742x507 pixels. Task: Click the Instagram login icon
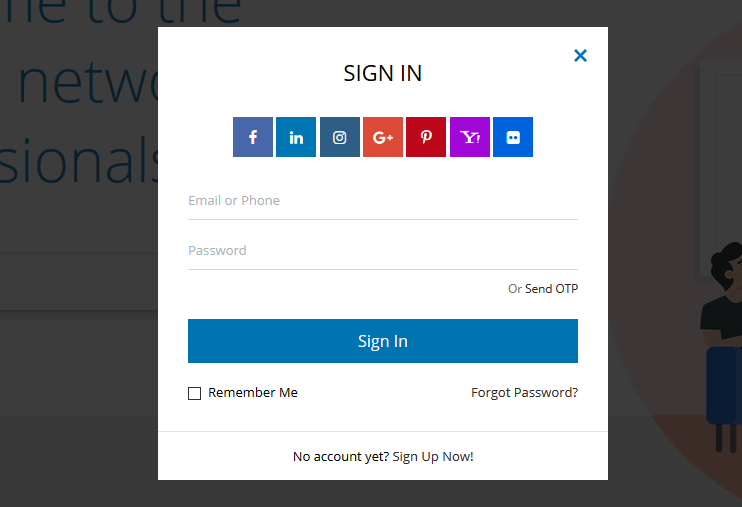[x=340, y=137]
